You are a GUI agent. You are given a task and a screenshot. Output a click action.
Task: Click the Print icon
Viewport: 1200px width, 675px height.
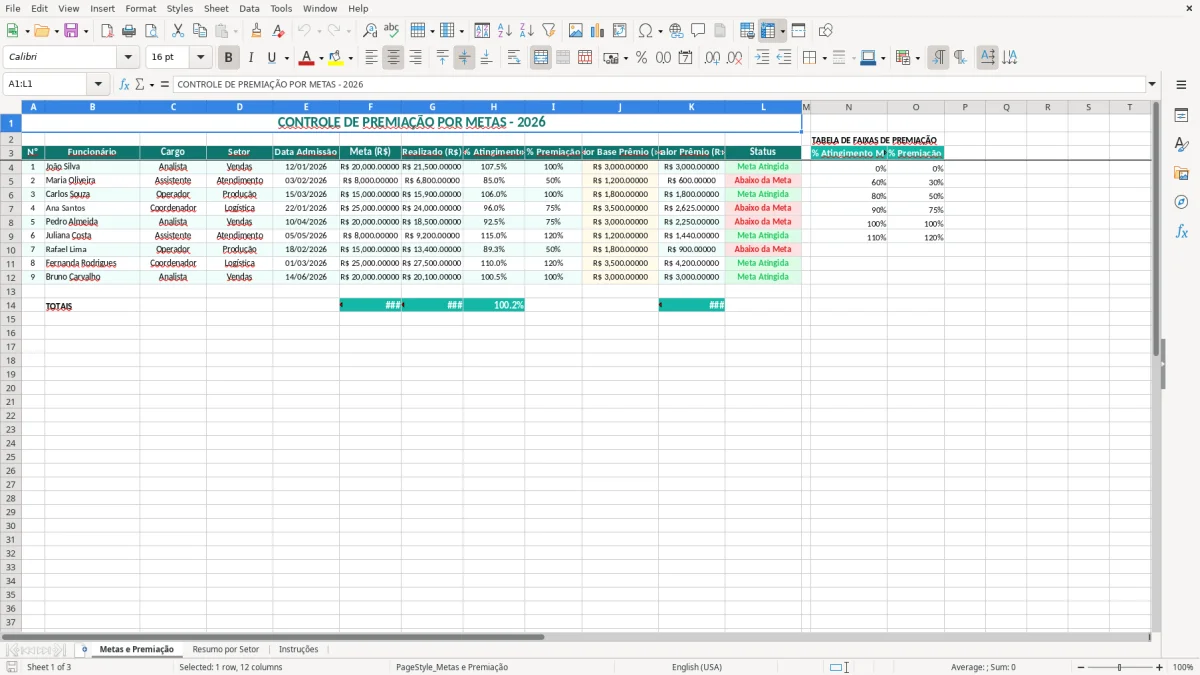129,31
